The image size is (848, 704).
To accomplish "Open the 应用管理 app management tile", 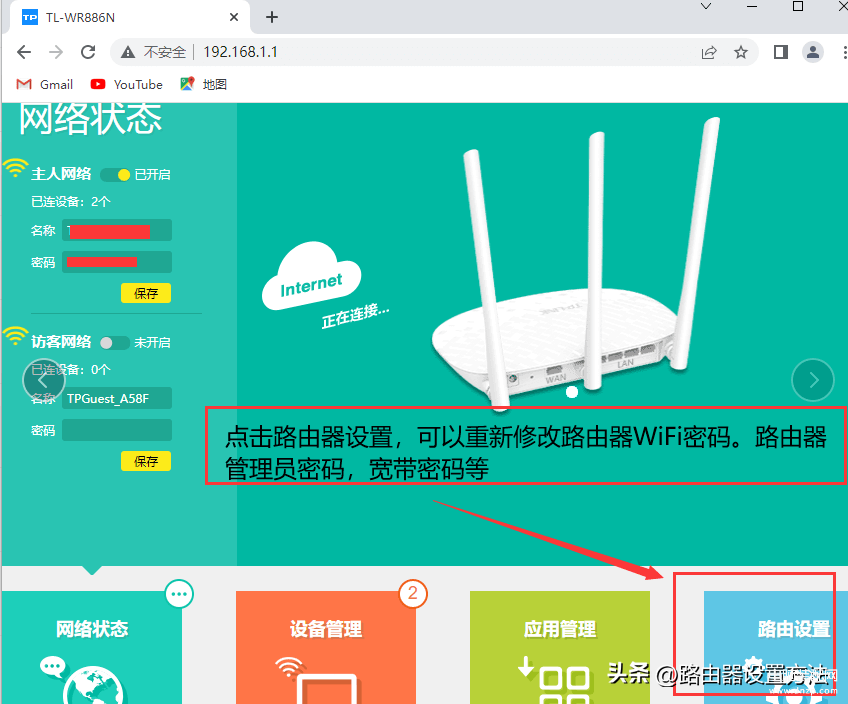I will 560,647.
